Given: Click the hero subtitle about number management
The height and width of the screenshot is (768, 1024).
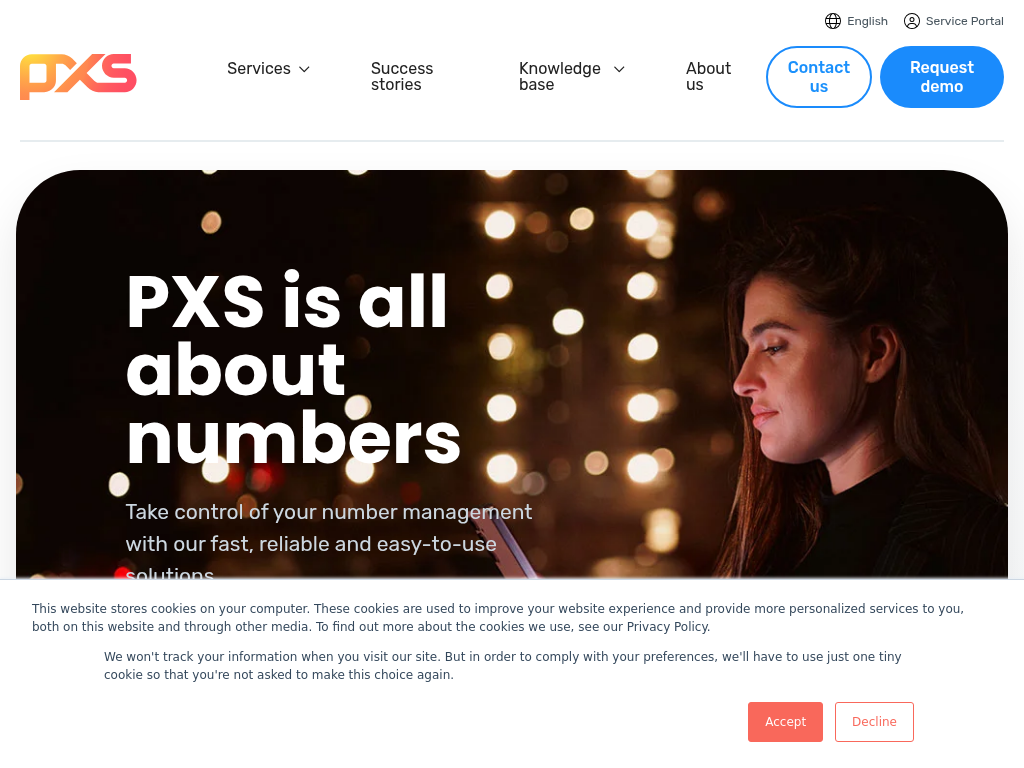Looking at the screenshot, I should (x=328, y=540).
